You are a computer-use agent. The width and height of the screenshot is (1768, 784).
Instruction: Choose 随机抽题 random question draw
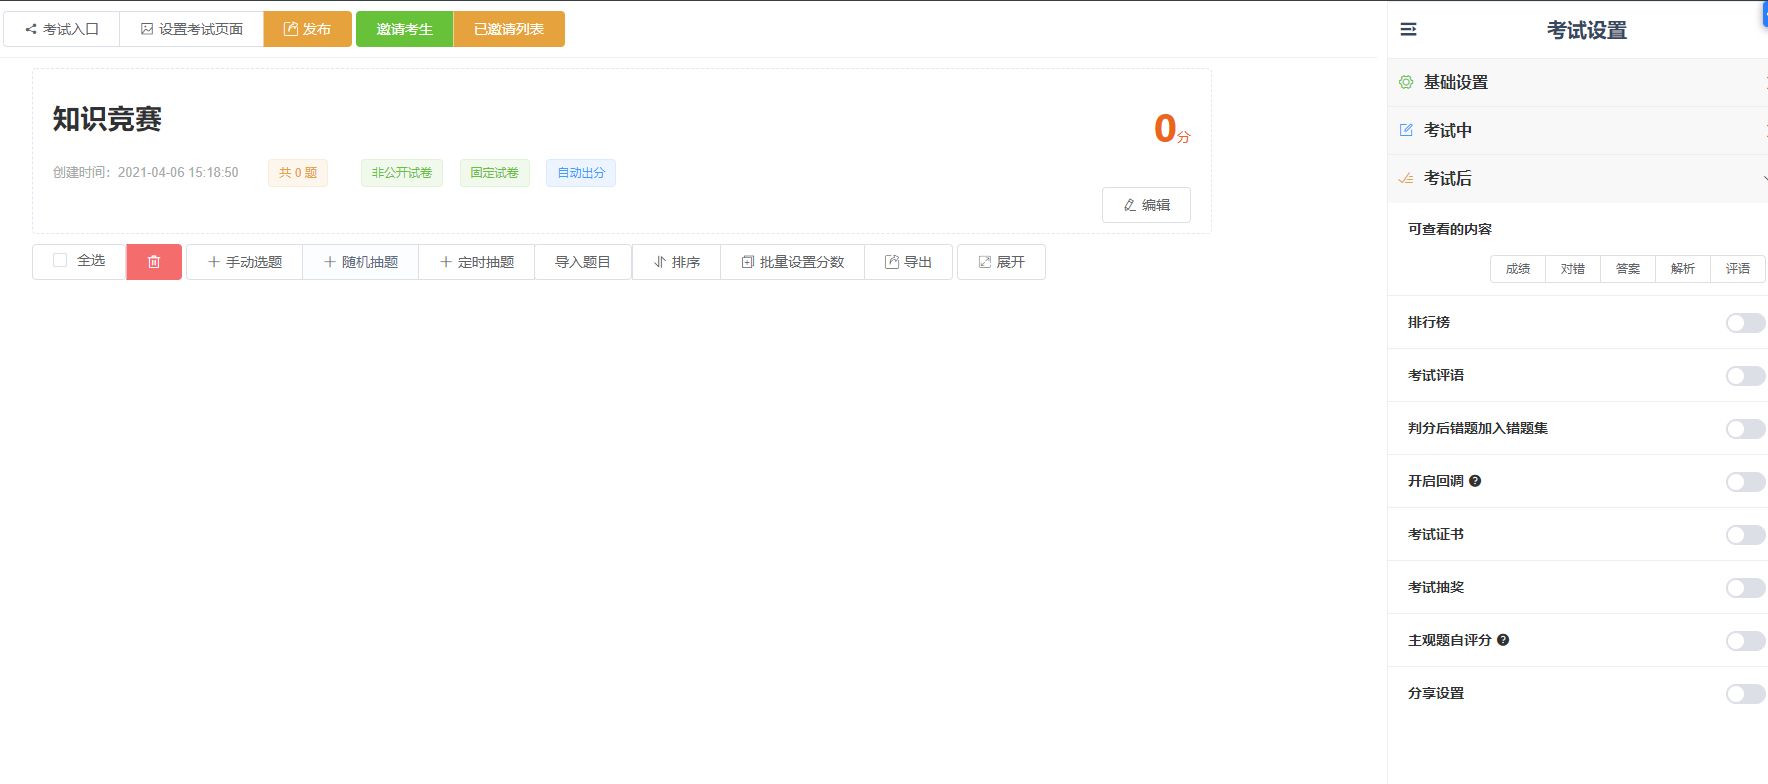click(x=360, y=262)
